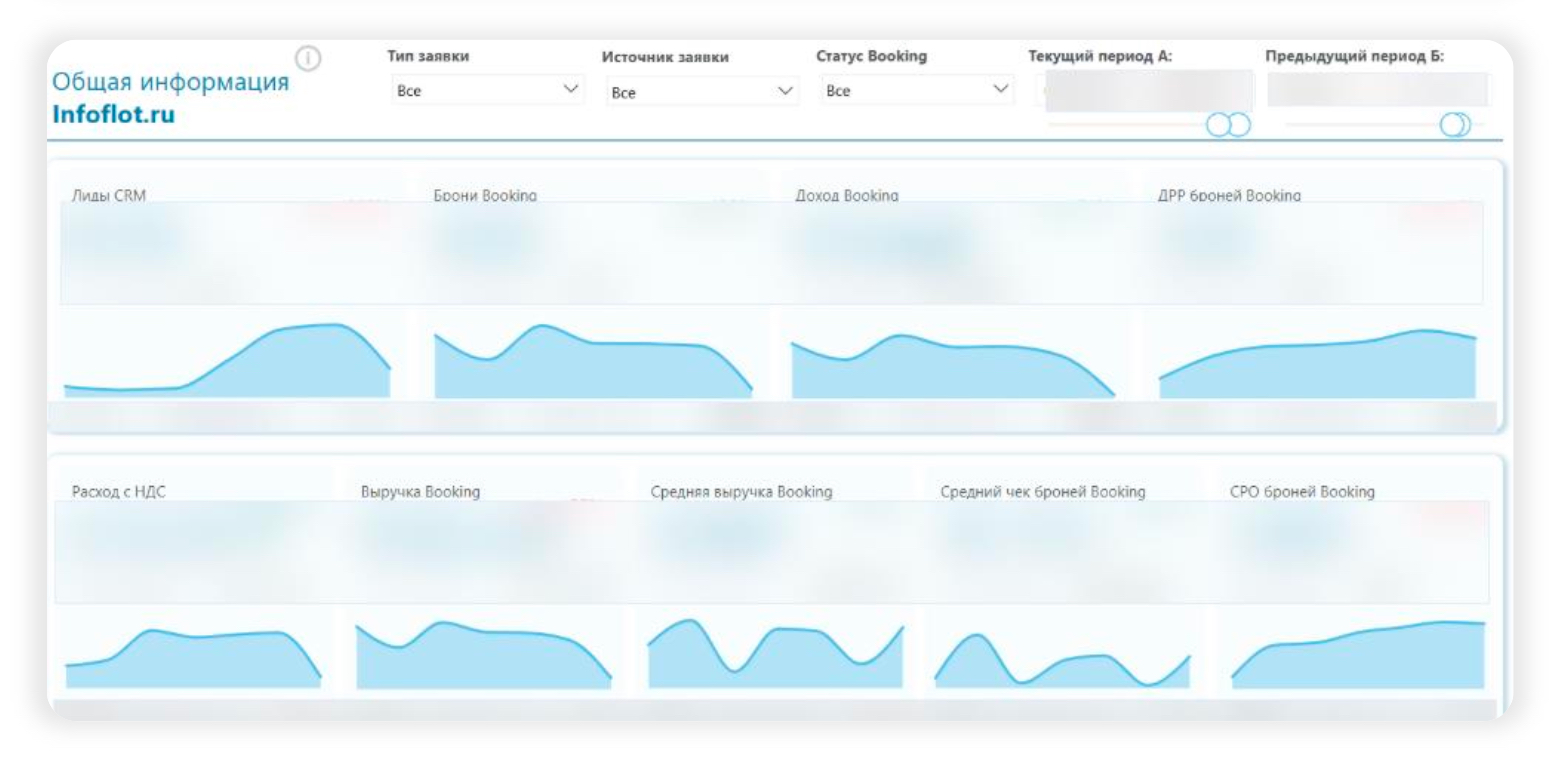The image size is (1560, 762).
Task: Select the Лиды CRM area chart
Action: click(227, 360)
